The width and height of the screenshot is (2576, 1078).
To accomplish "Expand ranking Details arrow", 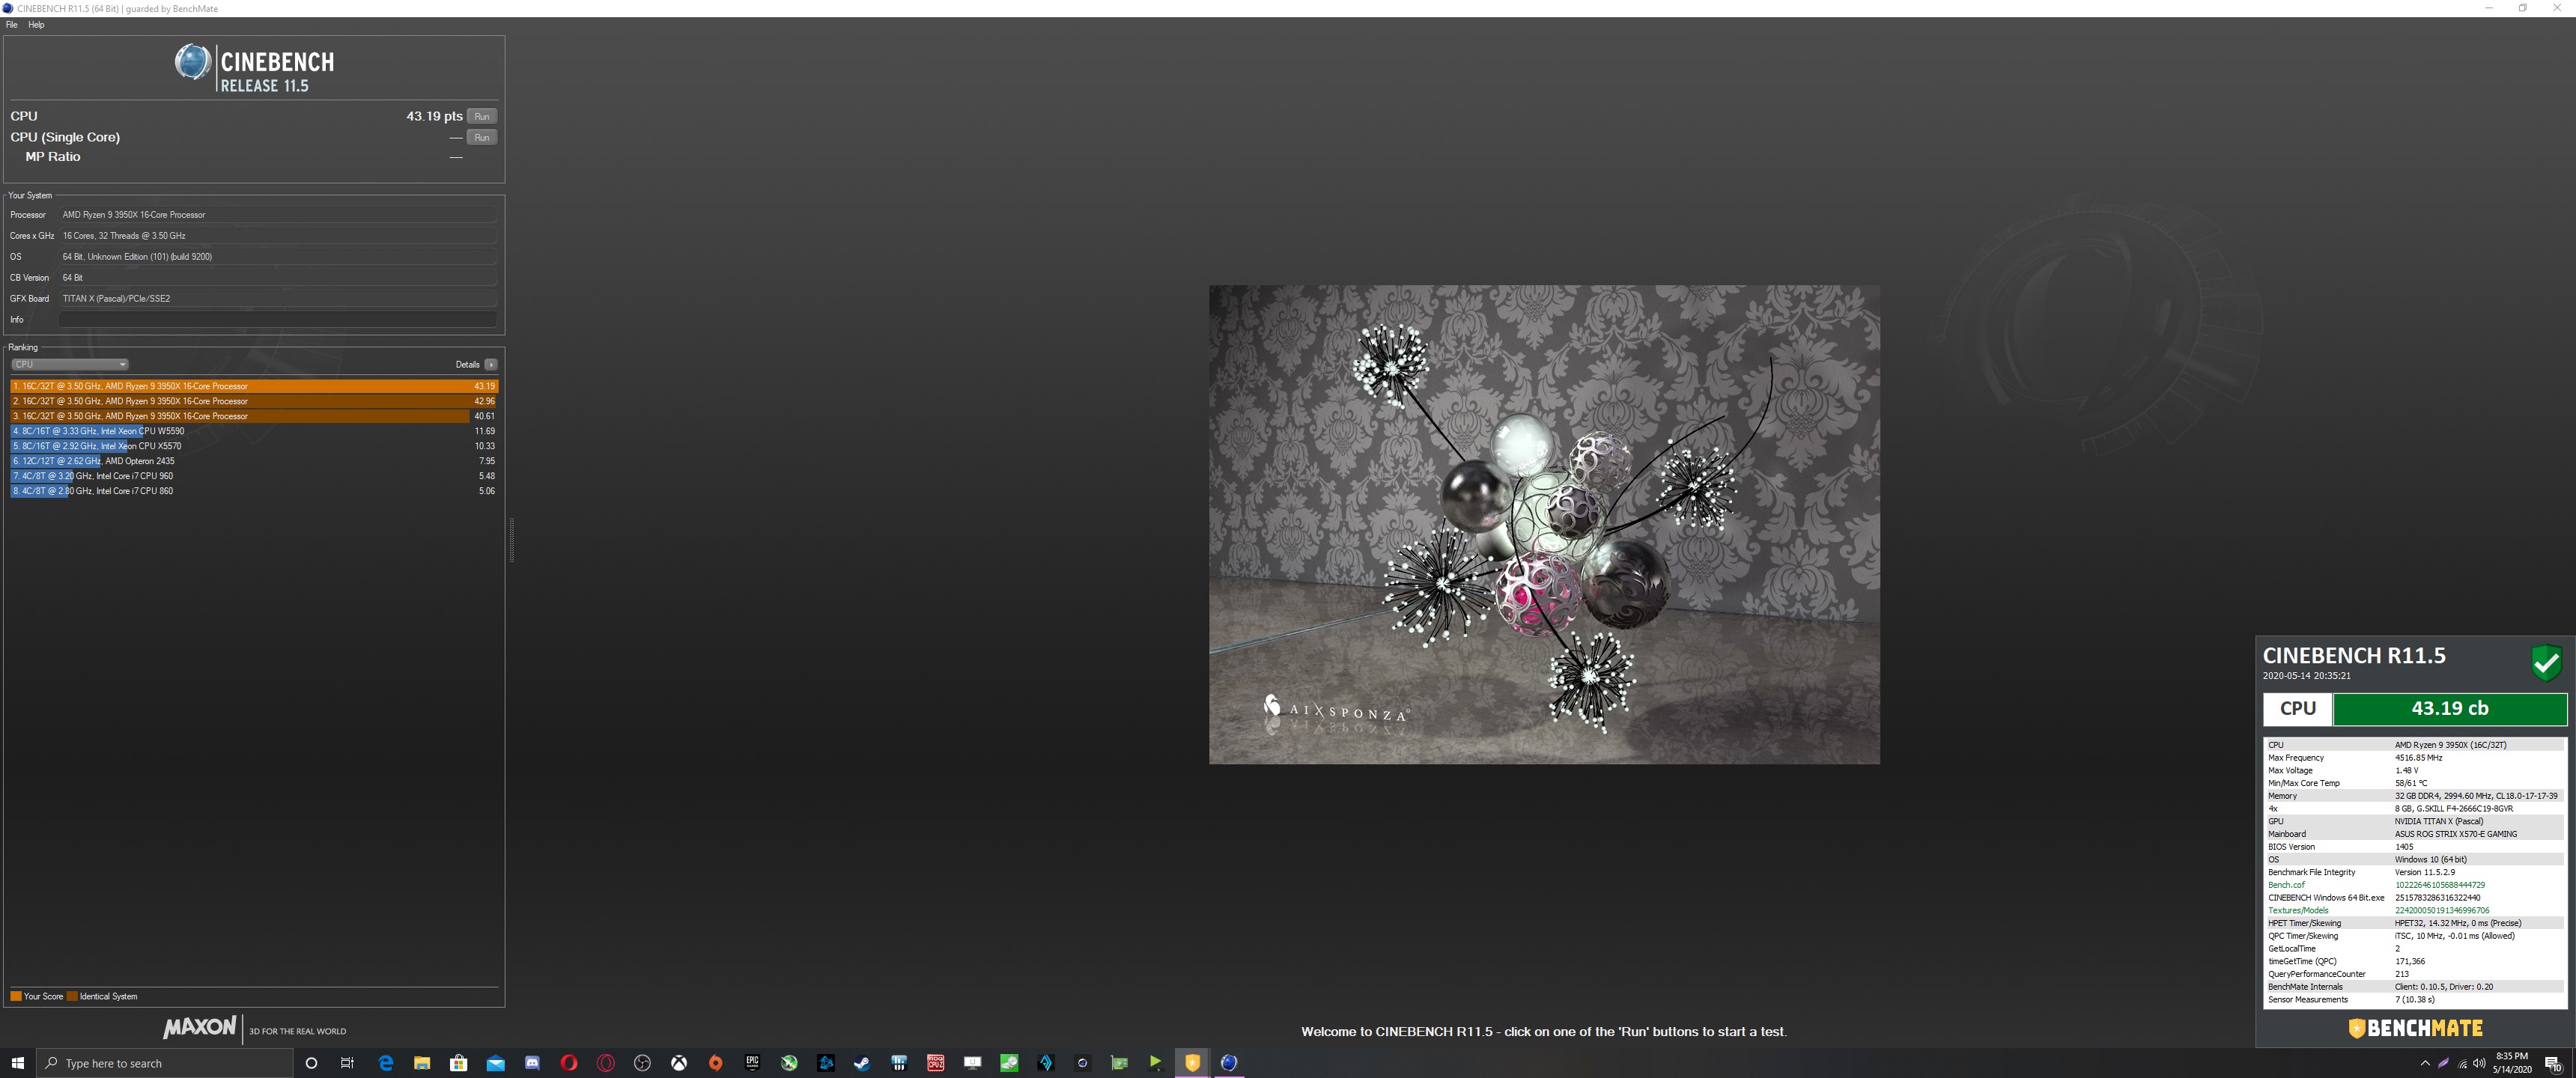I will pyautogui.click(x=490, y=364).
